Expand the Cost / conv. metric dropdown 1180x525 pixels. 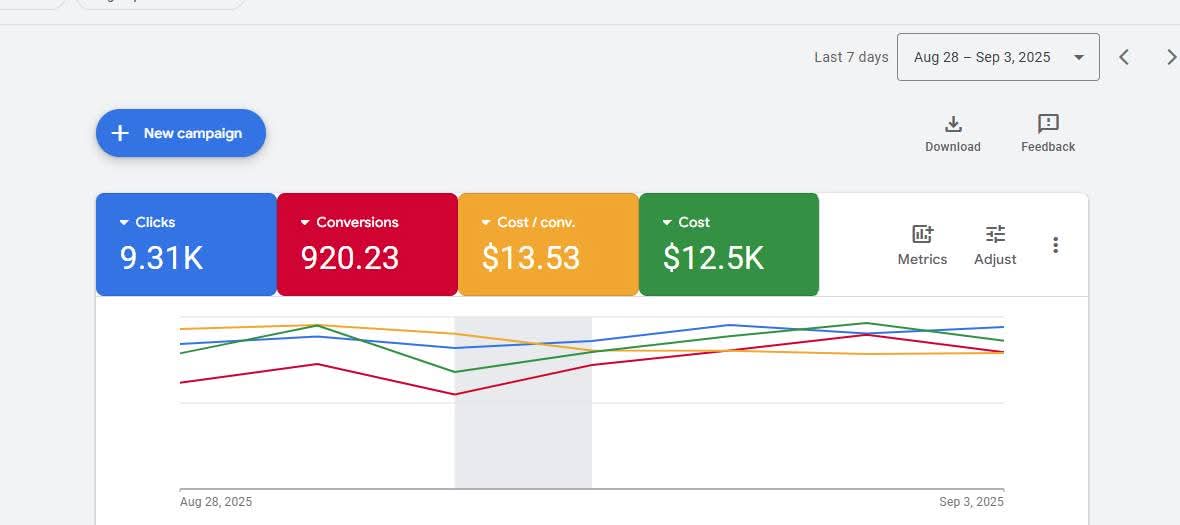pos(487,223)
